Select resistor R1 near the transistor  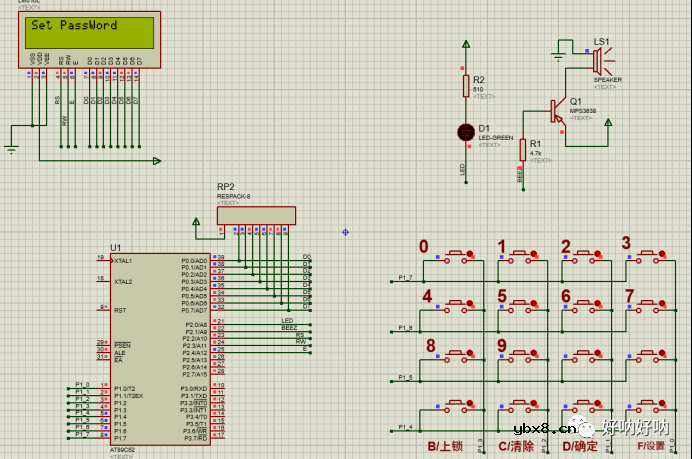(x=522, y=149)
